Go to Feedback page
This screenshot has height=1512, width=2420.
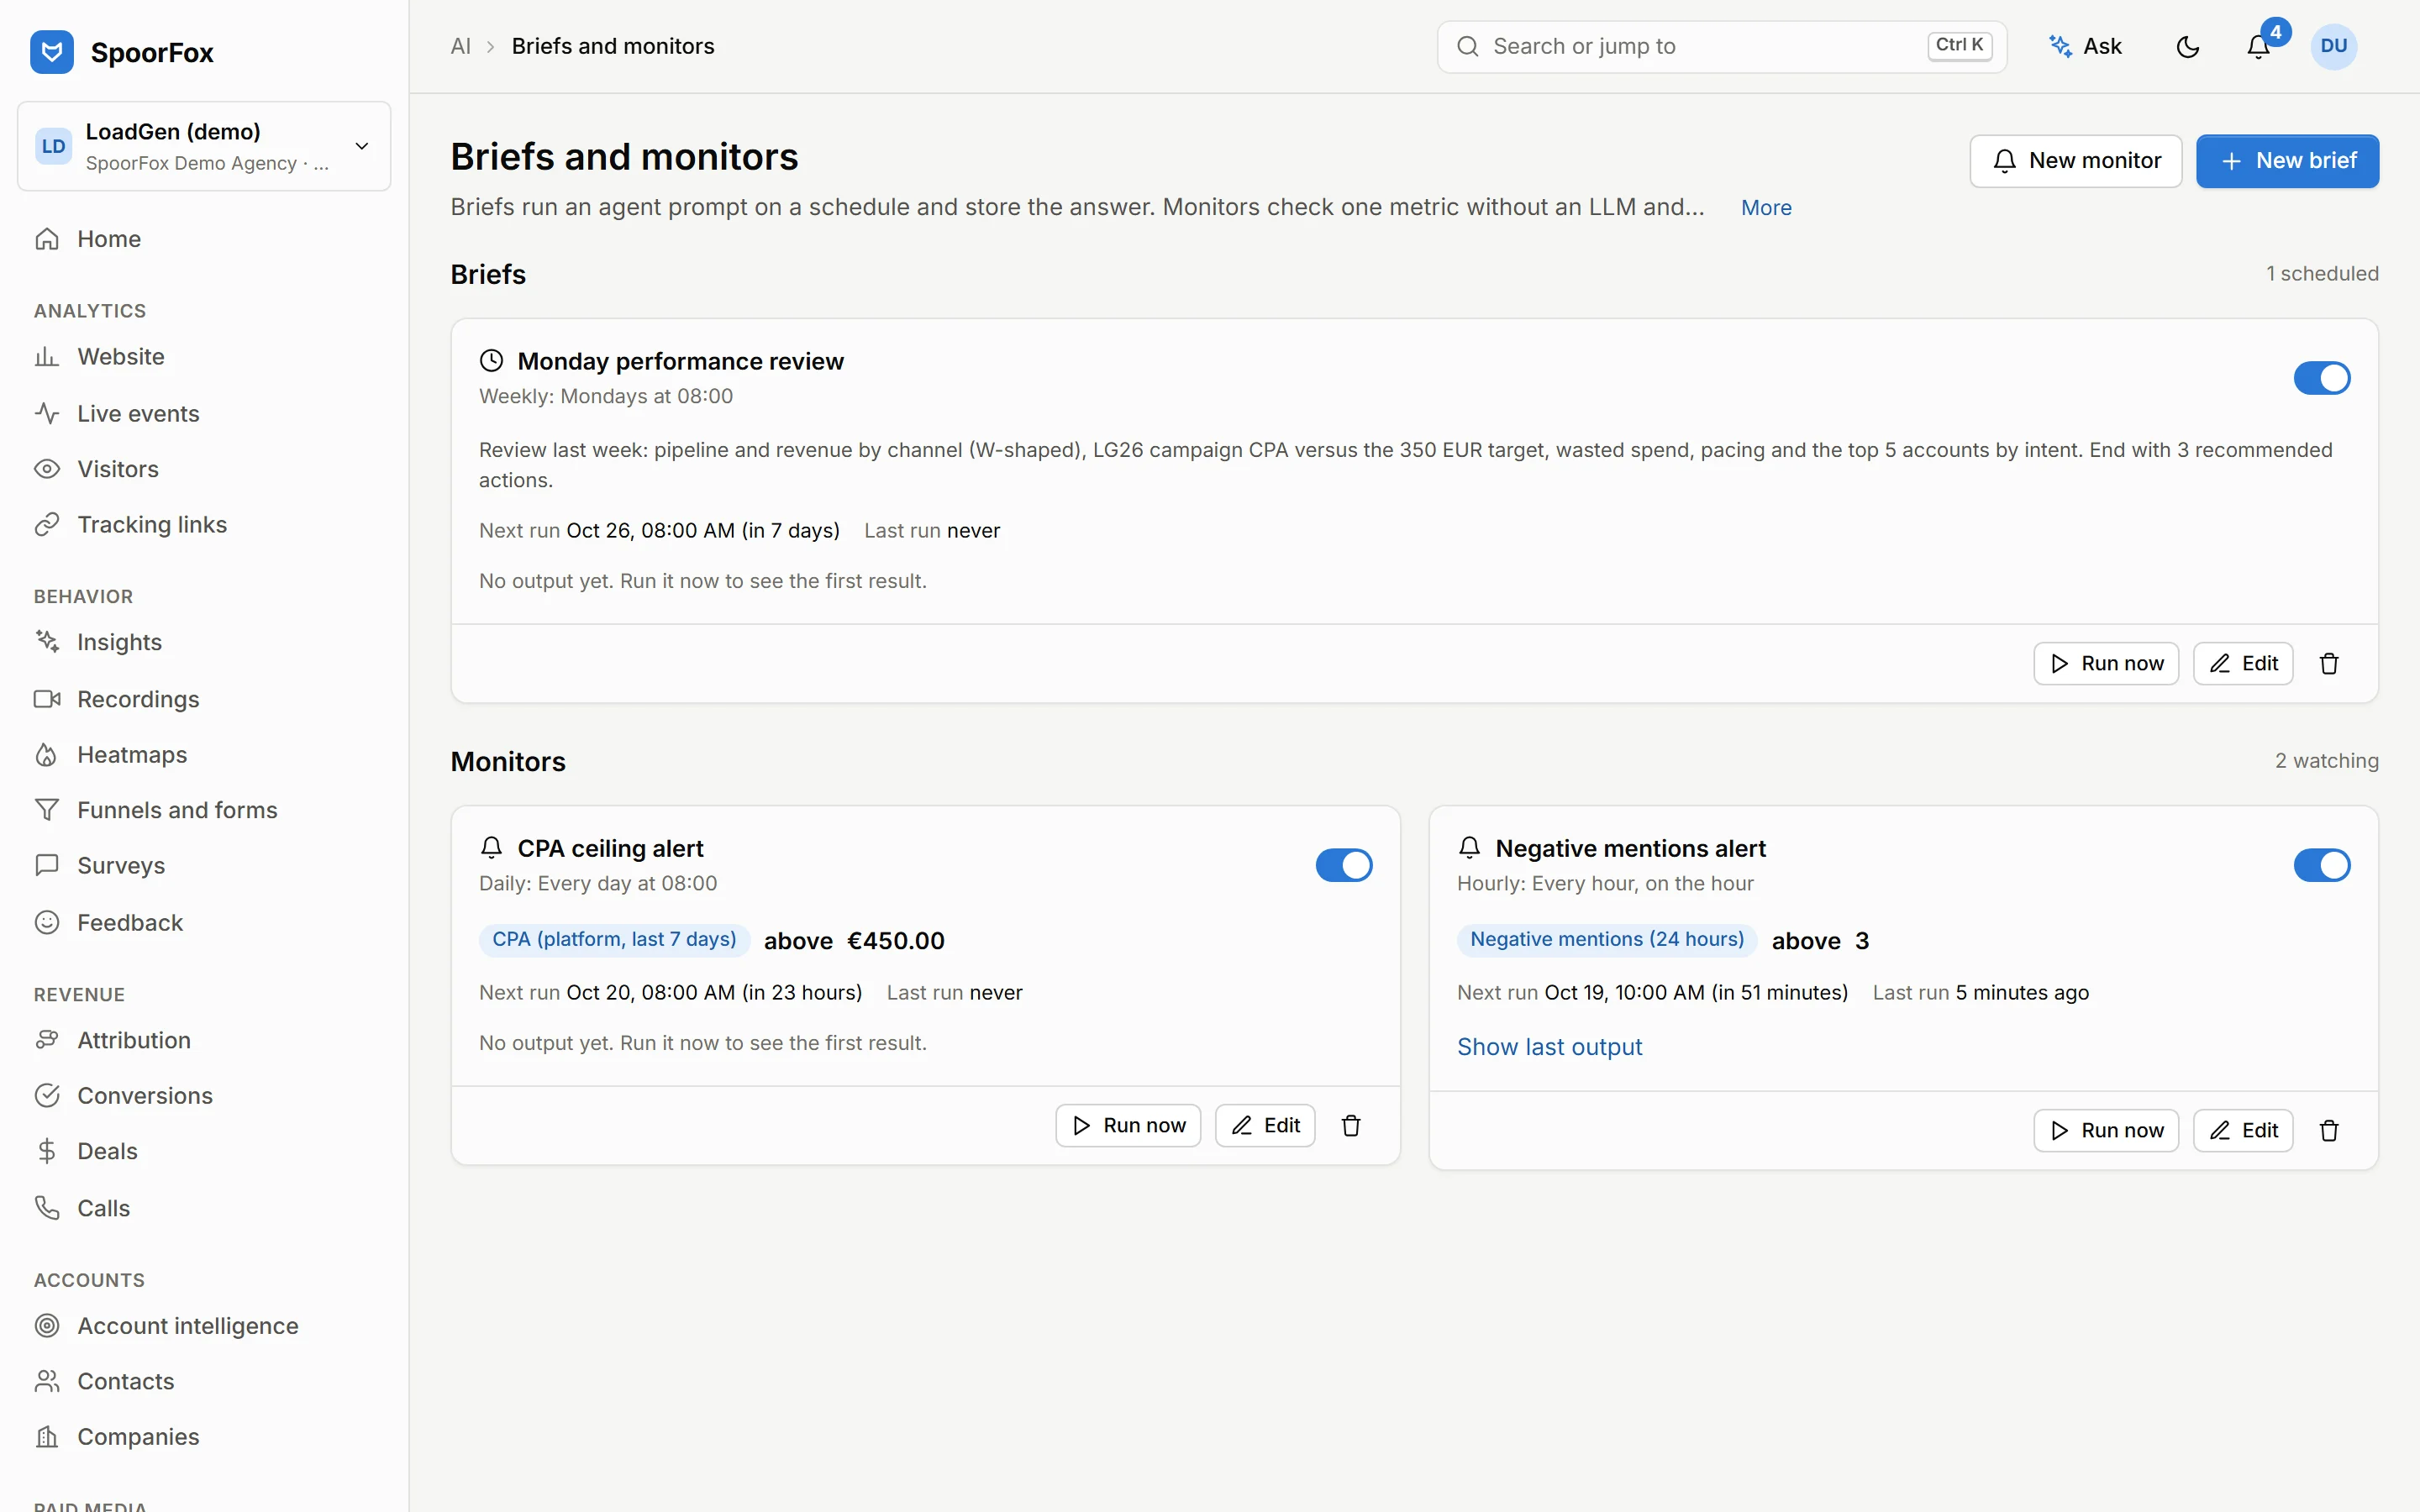[204, 922]
